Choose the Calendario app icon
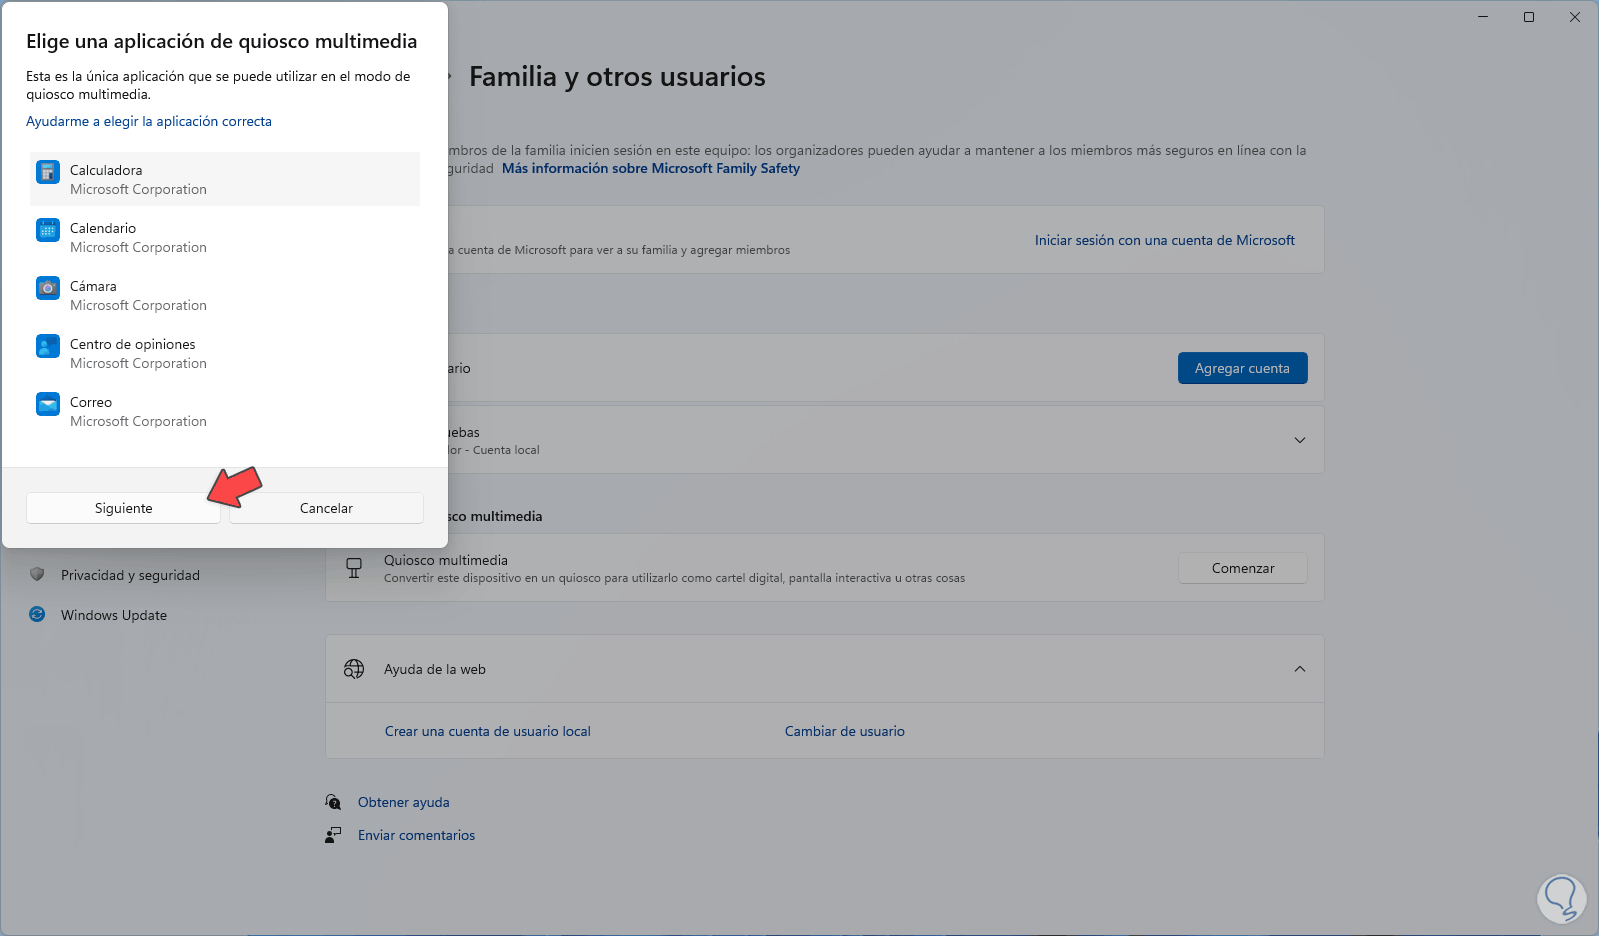Screen dimensions: 1599x936 pos(48,230)
